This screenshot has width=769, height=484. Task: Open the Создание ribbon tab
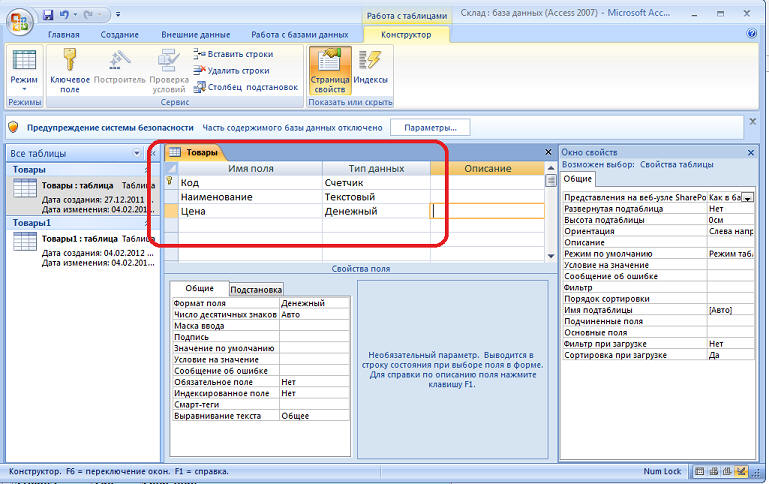coord(120,34)
